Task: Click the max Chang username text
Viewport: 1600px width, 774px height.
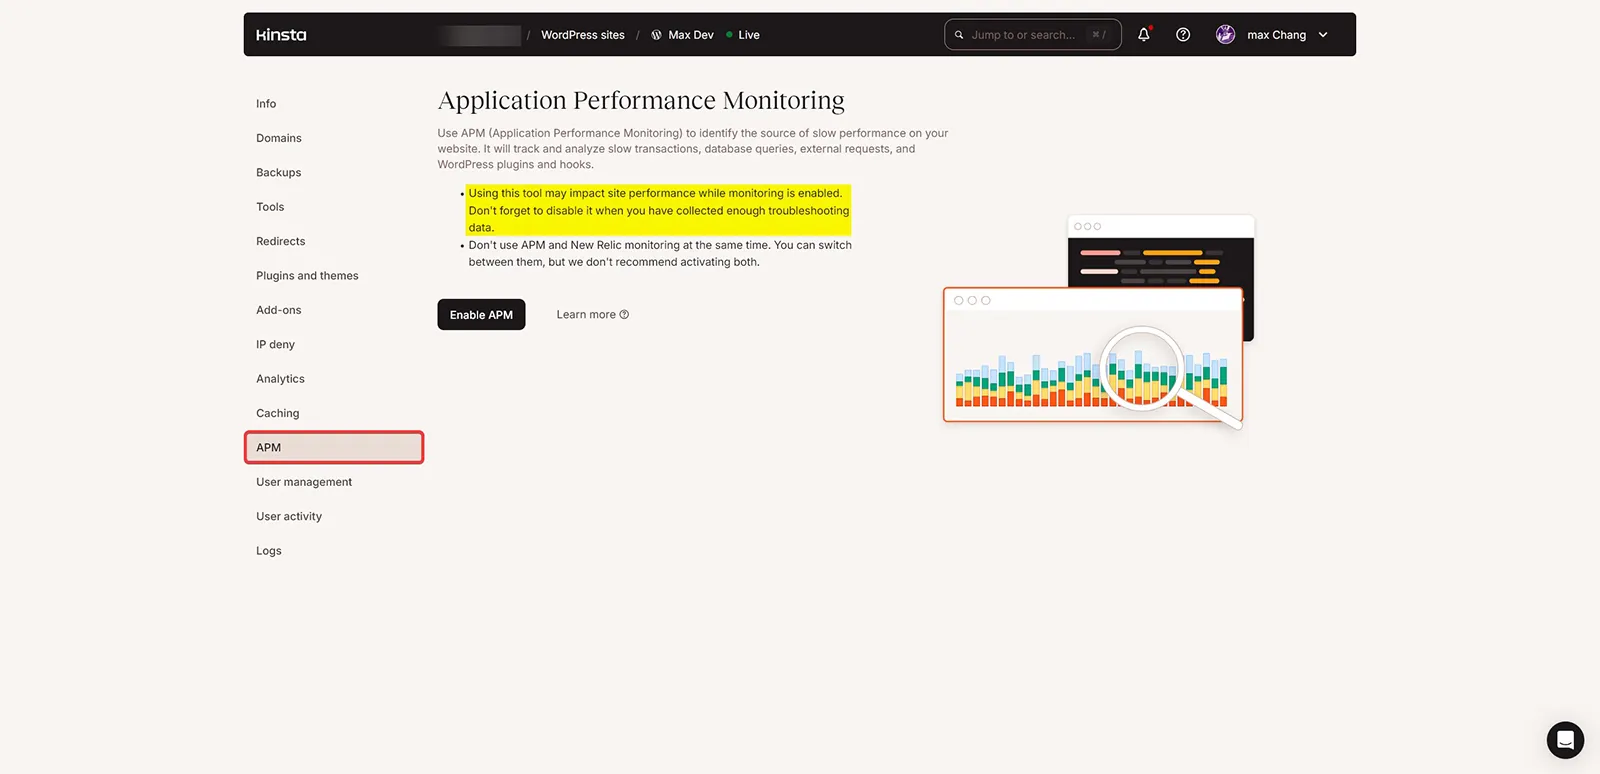Action: click(1276, 35)
